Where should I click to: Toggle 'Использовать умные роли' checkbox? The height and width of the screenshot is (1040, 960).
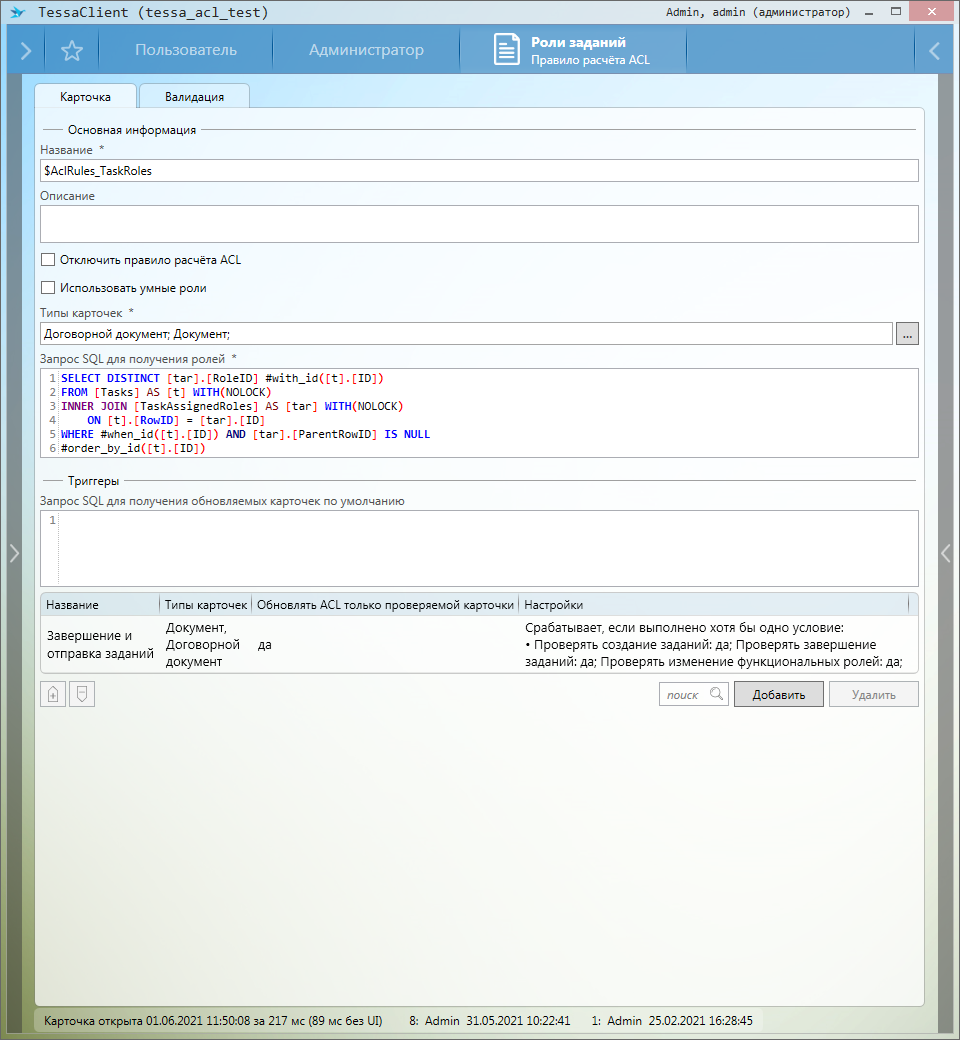(x=48, y=288)
